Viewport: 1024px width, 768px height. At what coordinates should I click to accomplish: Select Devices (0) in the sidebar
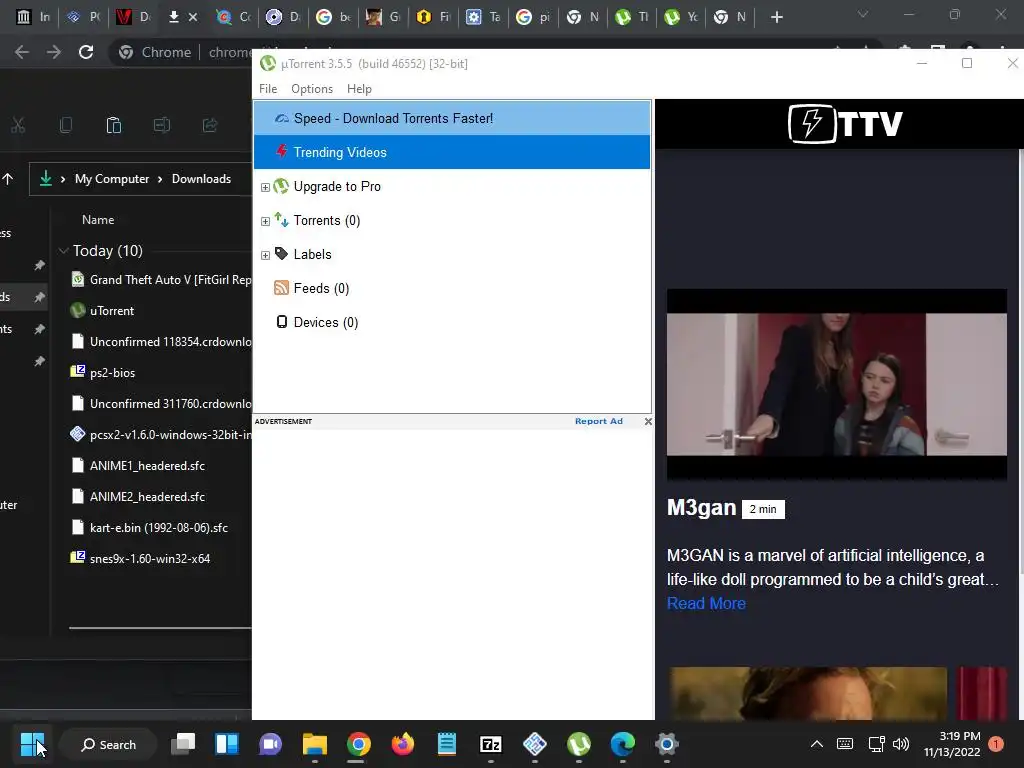coord(326,322)
